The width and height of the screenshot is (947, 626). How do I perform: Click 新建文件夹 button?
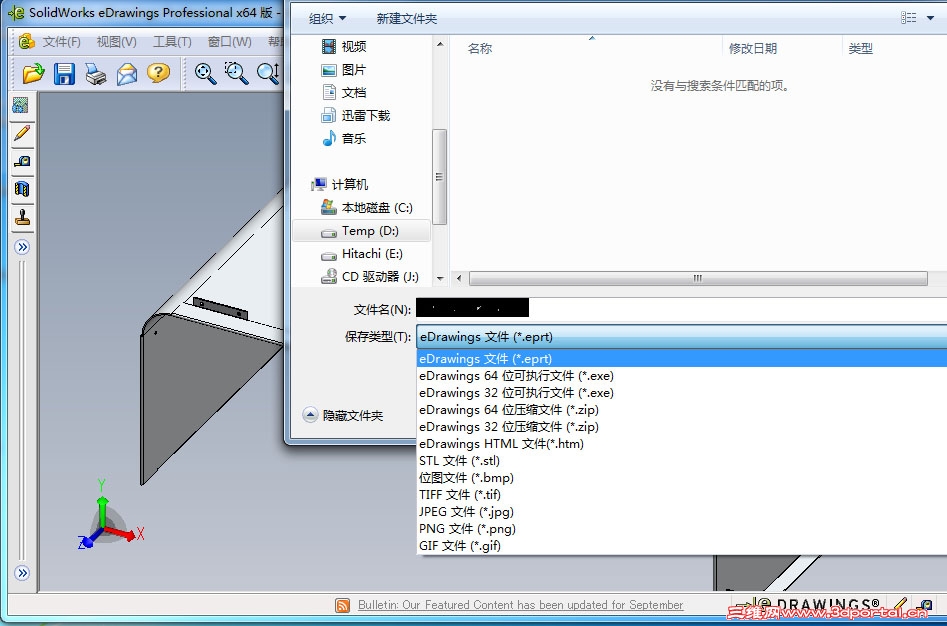[x=406, y=19]
